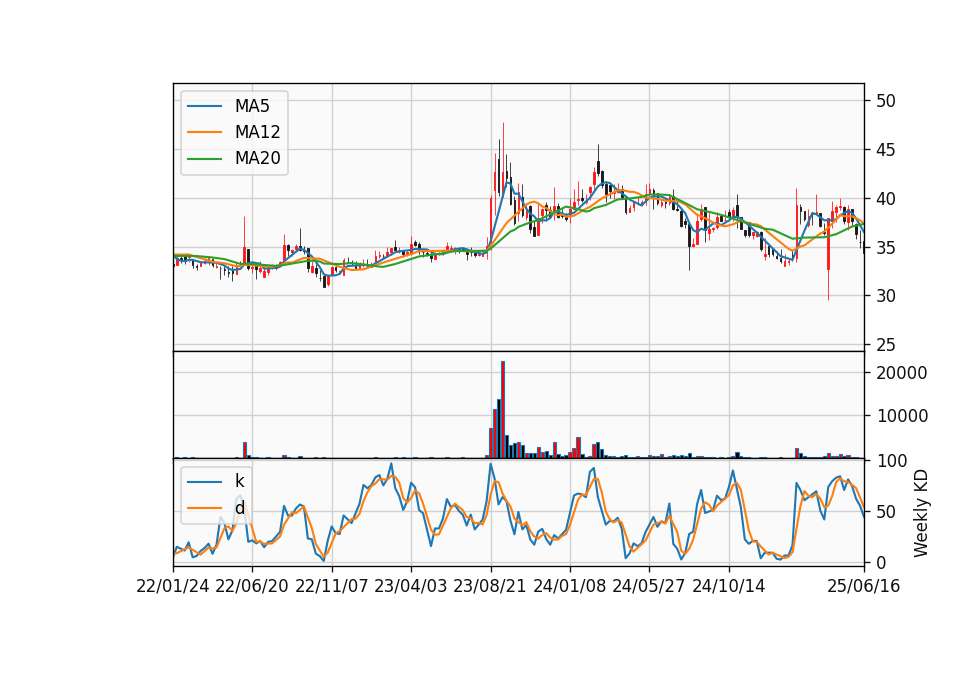The width and height of the screenshot is (960, 690).
Task: Click the blue k legend line sample
Action: 204,482
